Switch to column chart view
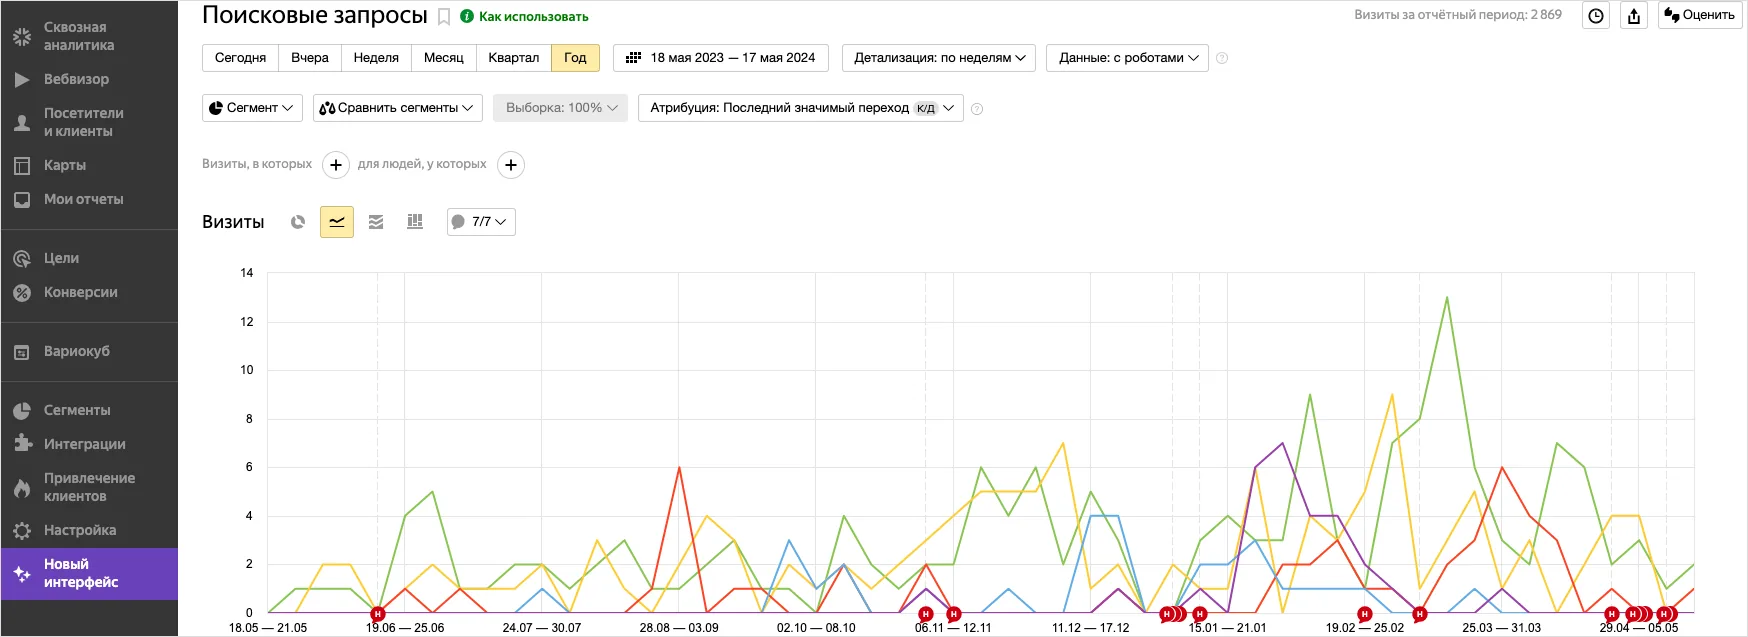Viewport: 1748px width, 637px height. (415, 222)
